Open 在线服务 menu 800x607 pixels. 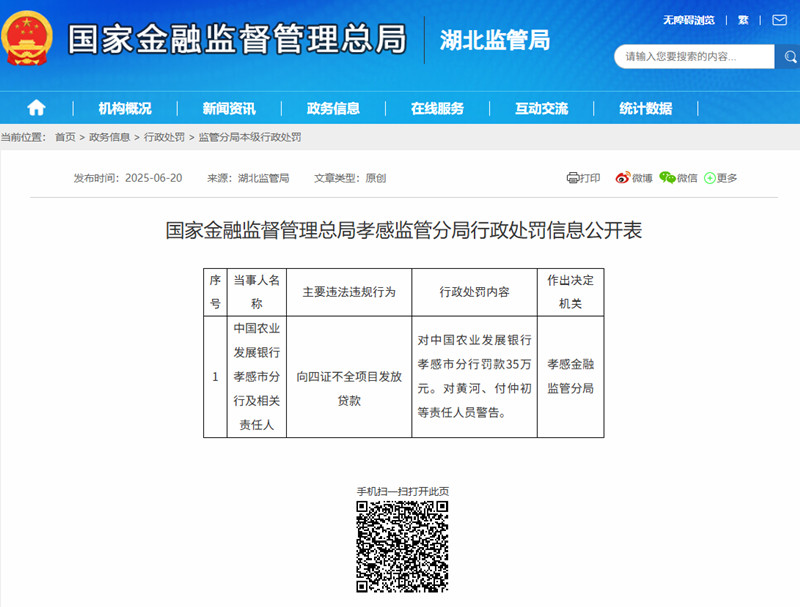437,108
